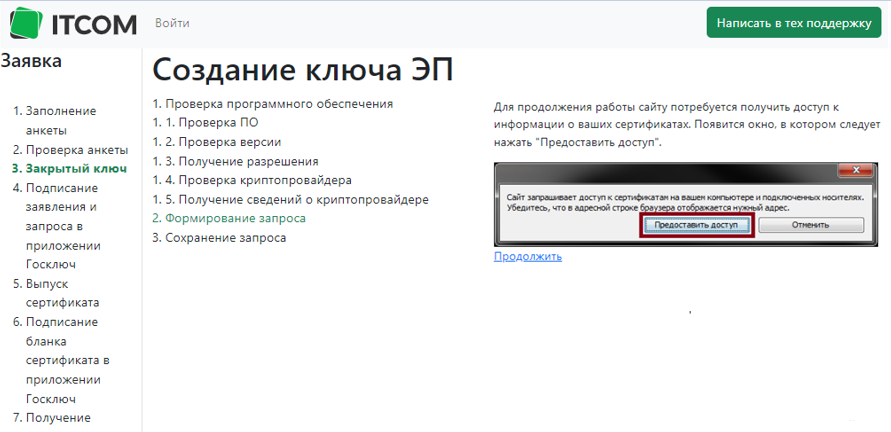This screenshot has height=432, width=891.
Task: Select the Получение step in sidebar
Action: click(58, 417)
